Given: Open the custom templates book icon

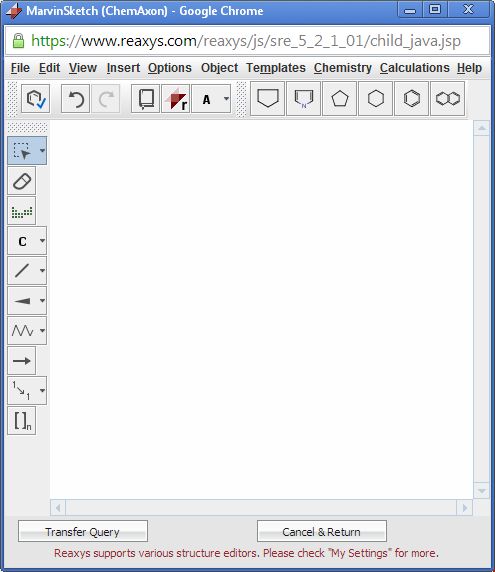Looking at the screenshot, I should [x=146, y=99].
